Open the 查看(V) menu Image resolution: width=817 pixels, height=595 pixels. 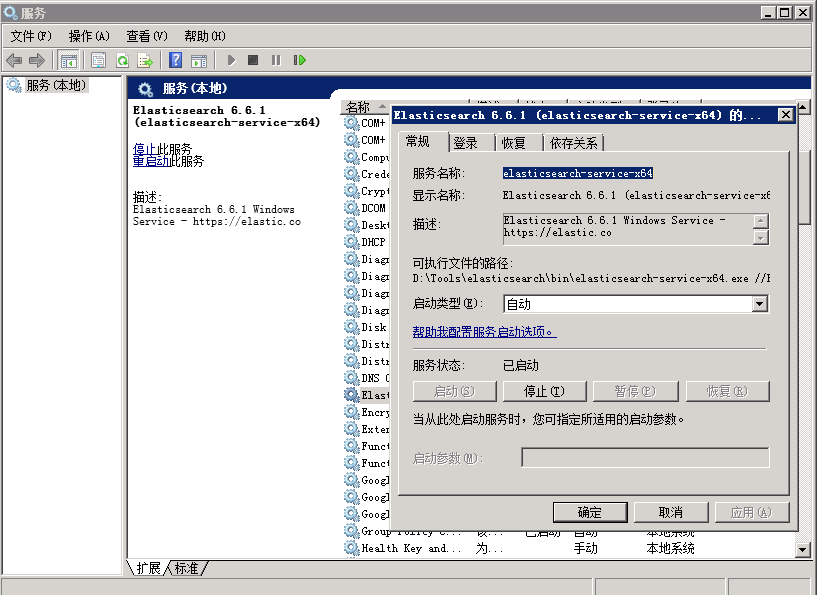click(147, 36)
